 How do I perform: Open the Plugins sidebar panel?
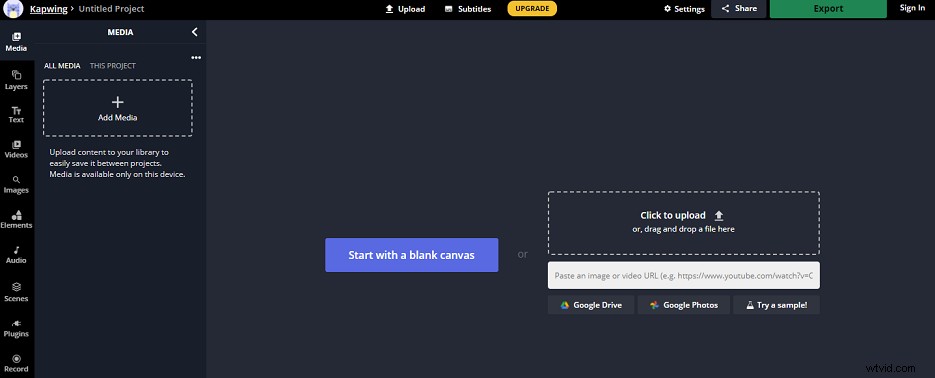click(16, 328)
